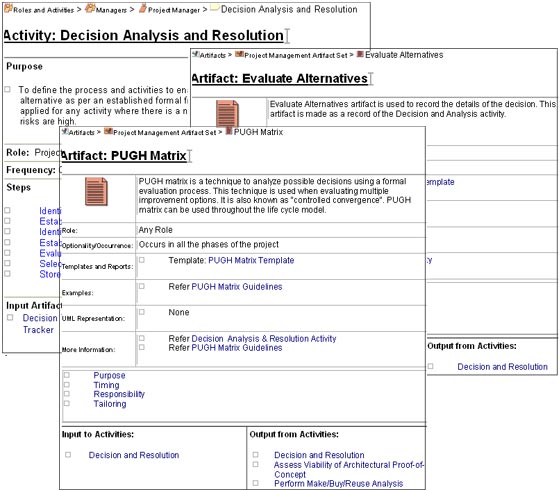Click the Any Role value text
The height and width of the screenshot is (491, 560).
[156, 230]
